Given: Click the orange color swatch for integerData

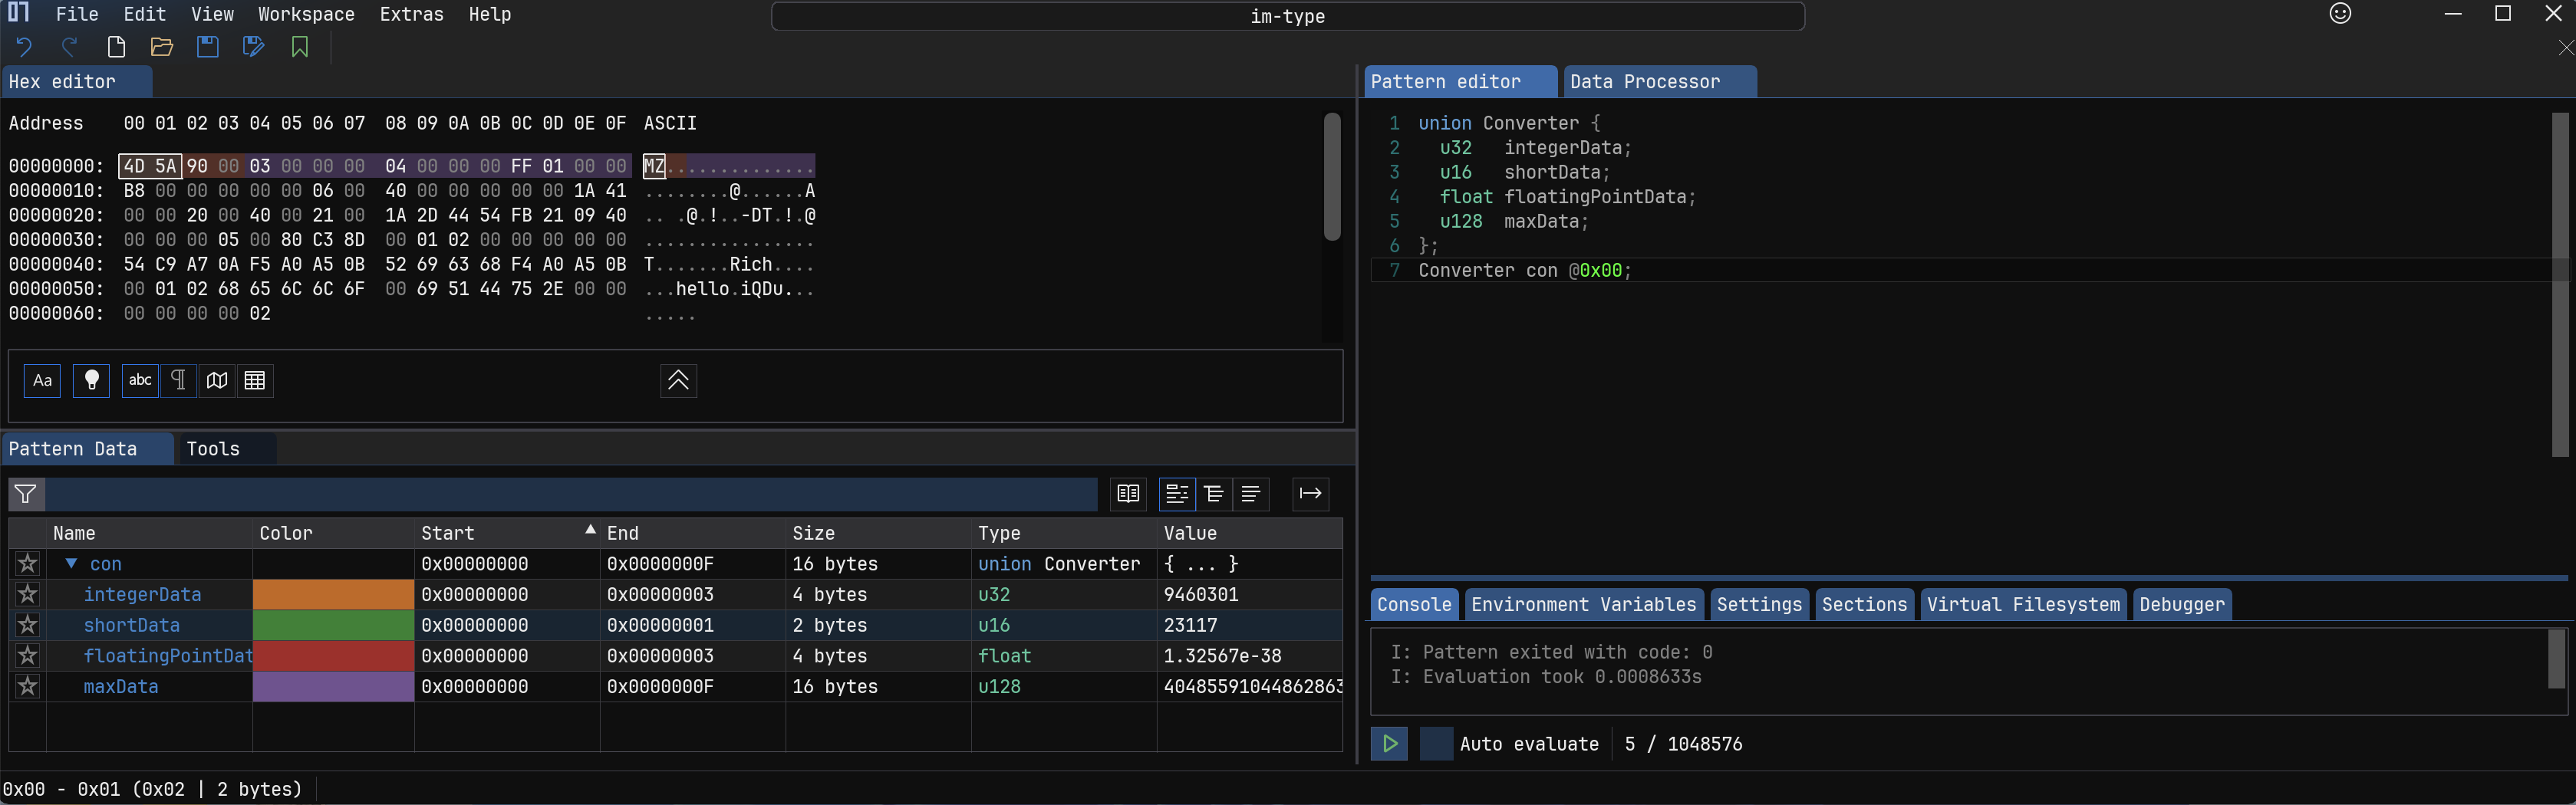Looking at the screenshot, I should coord(333,595).
